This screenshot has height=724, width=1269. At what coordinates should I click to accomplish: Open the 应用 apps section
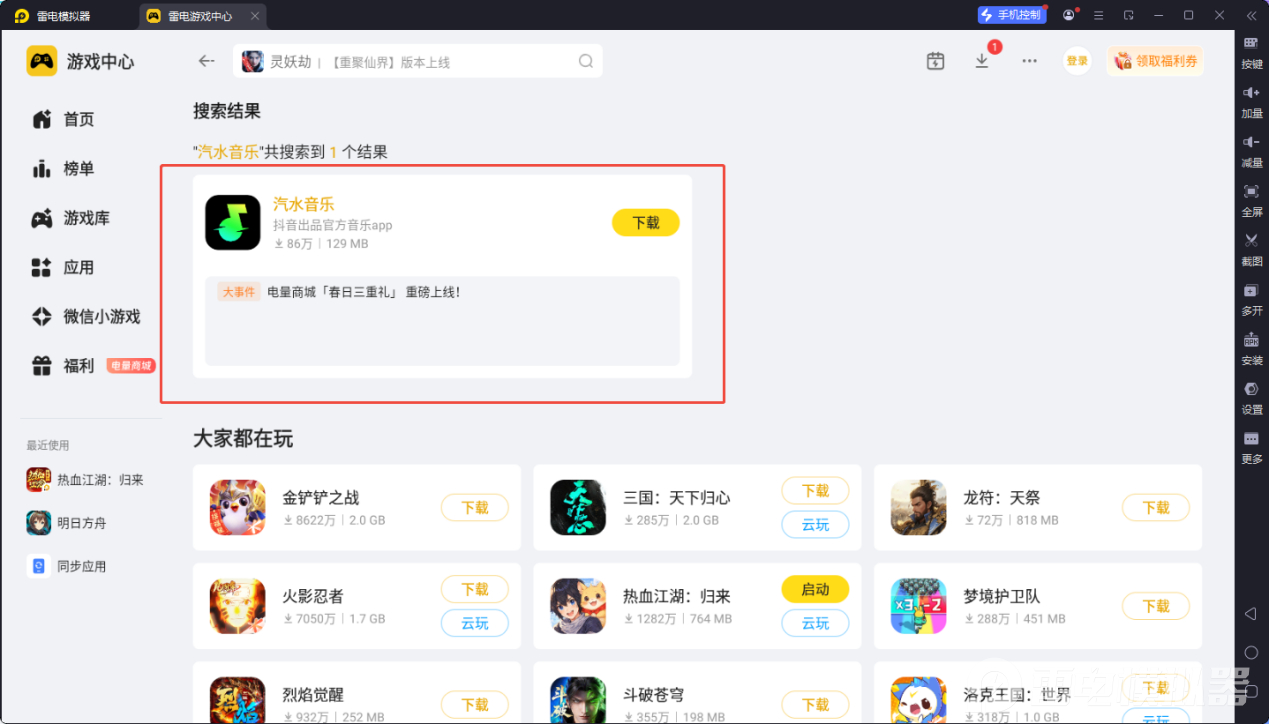63,268
